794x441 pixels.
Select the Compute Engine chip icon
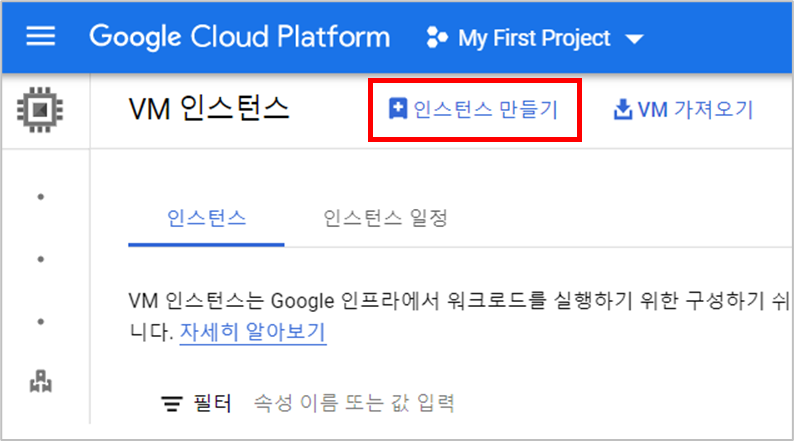40,109
